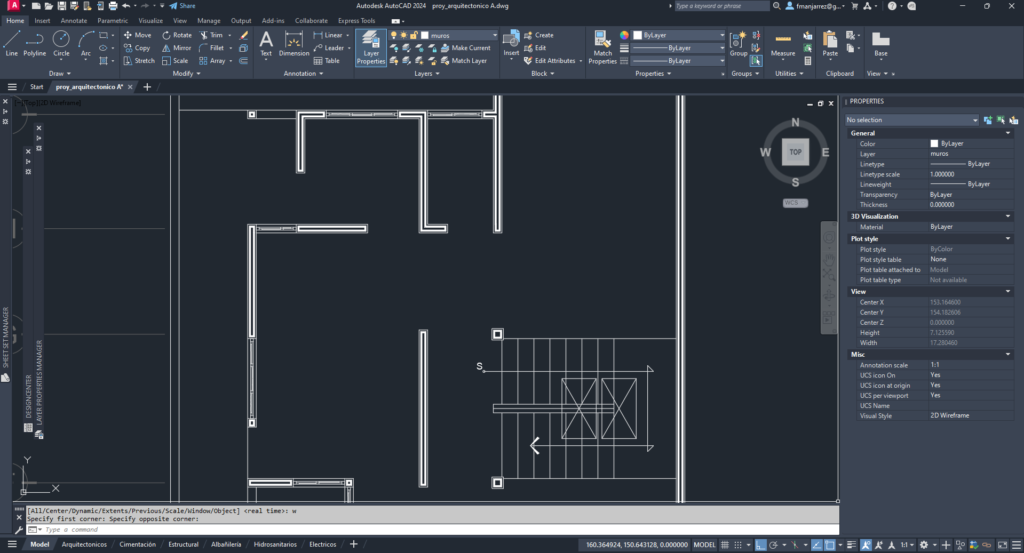Click the Text annotation tool

tap(266, 44)
